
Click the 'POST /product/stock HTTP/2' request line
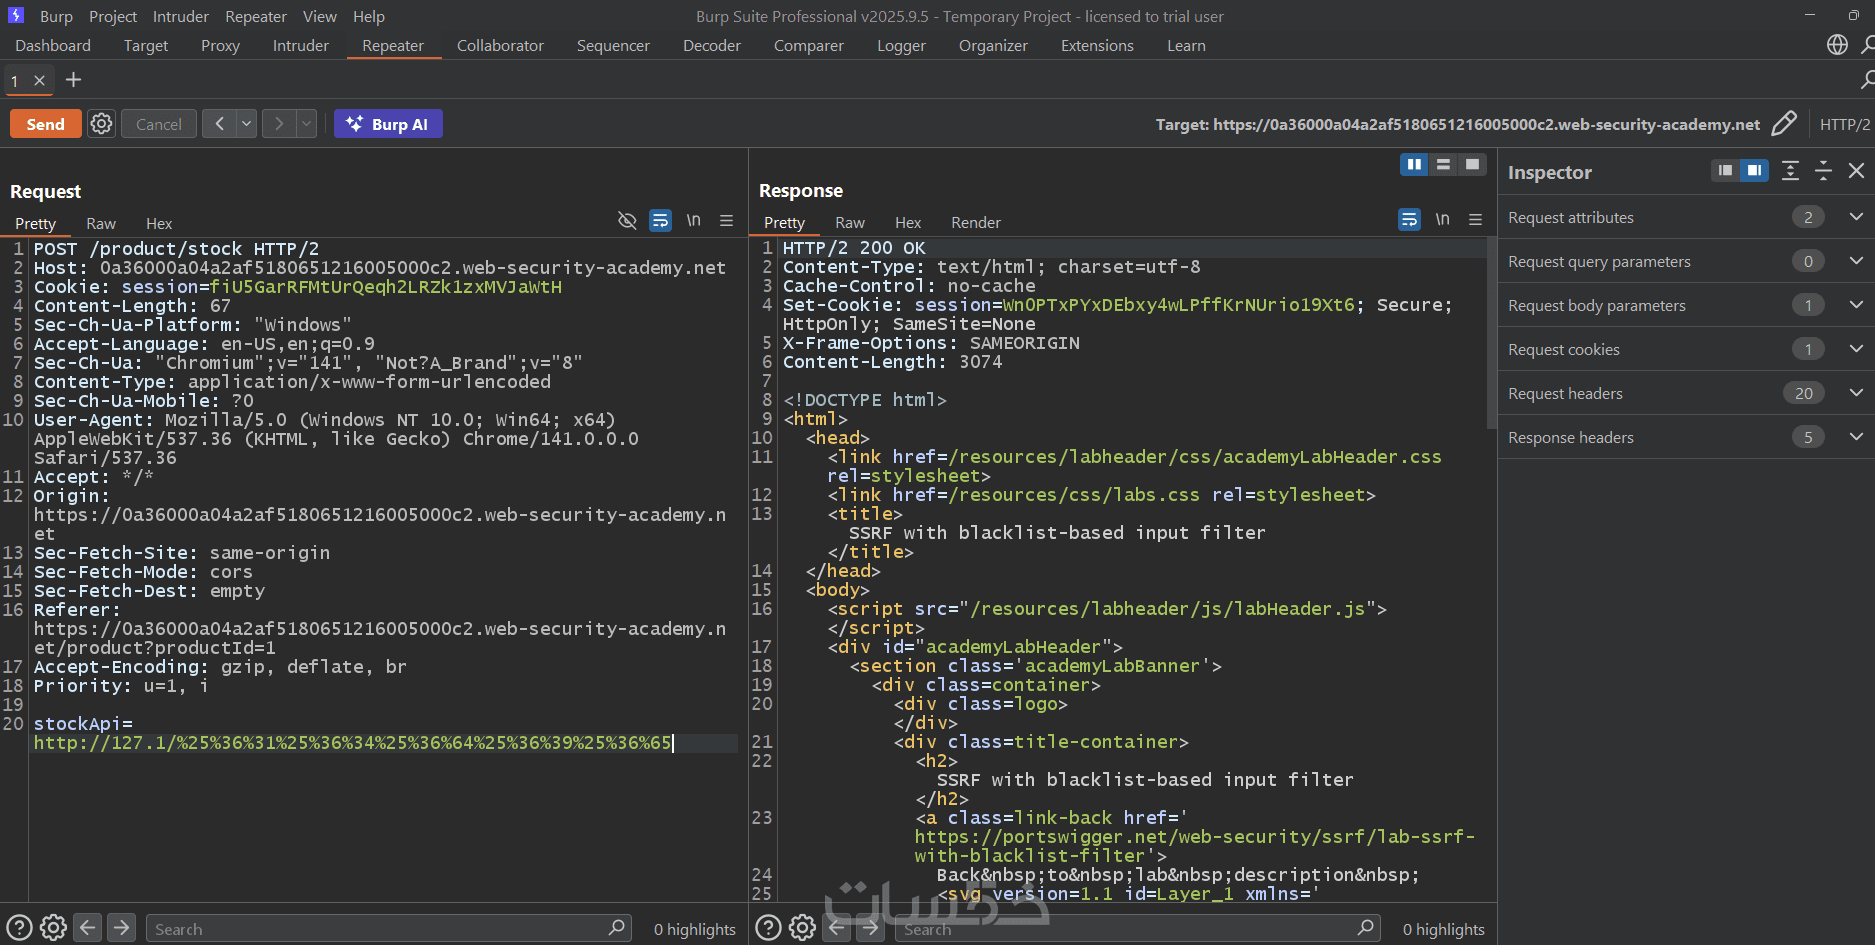coord(177,249)
